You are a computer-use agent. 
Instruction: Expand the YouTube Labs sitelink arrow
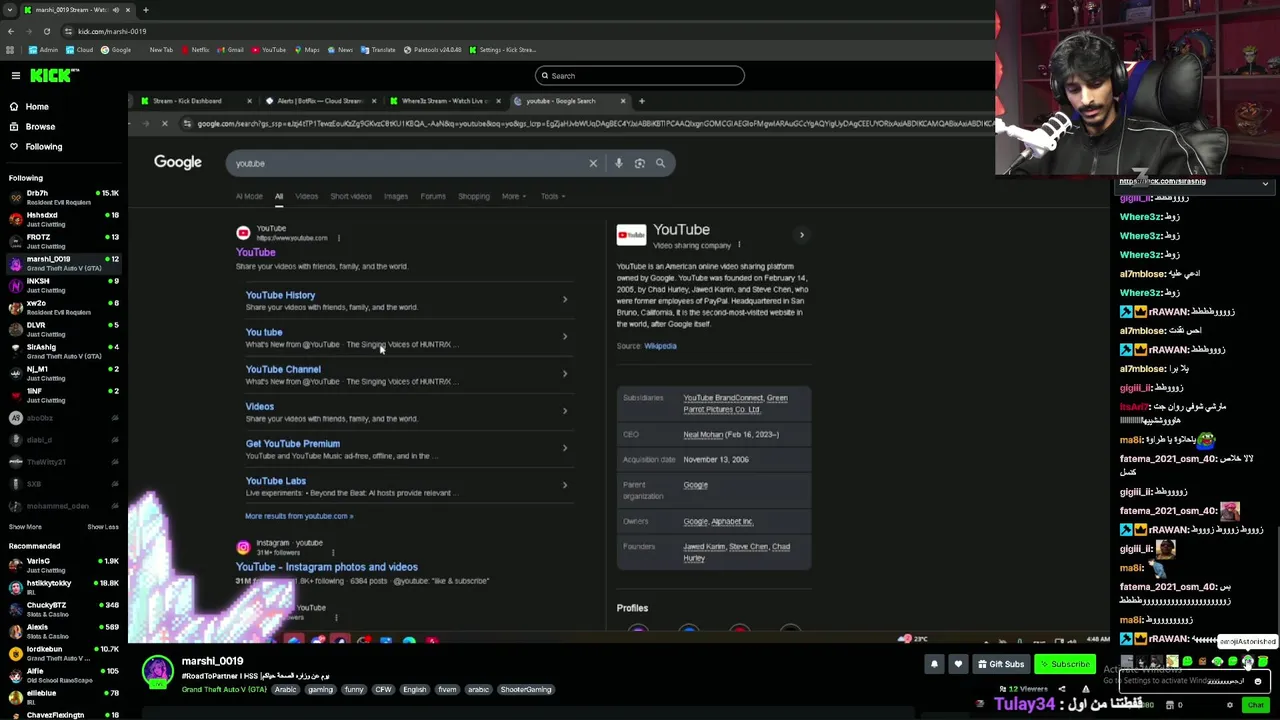564,485
